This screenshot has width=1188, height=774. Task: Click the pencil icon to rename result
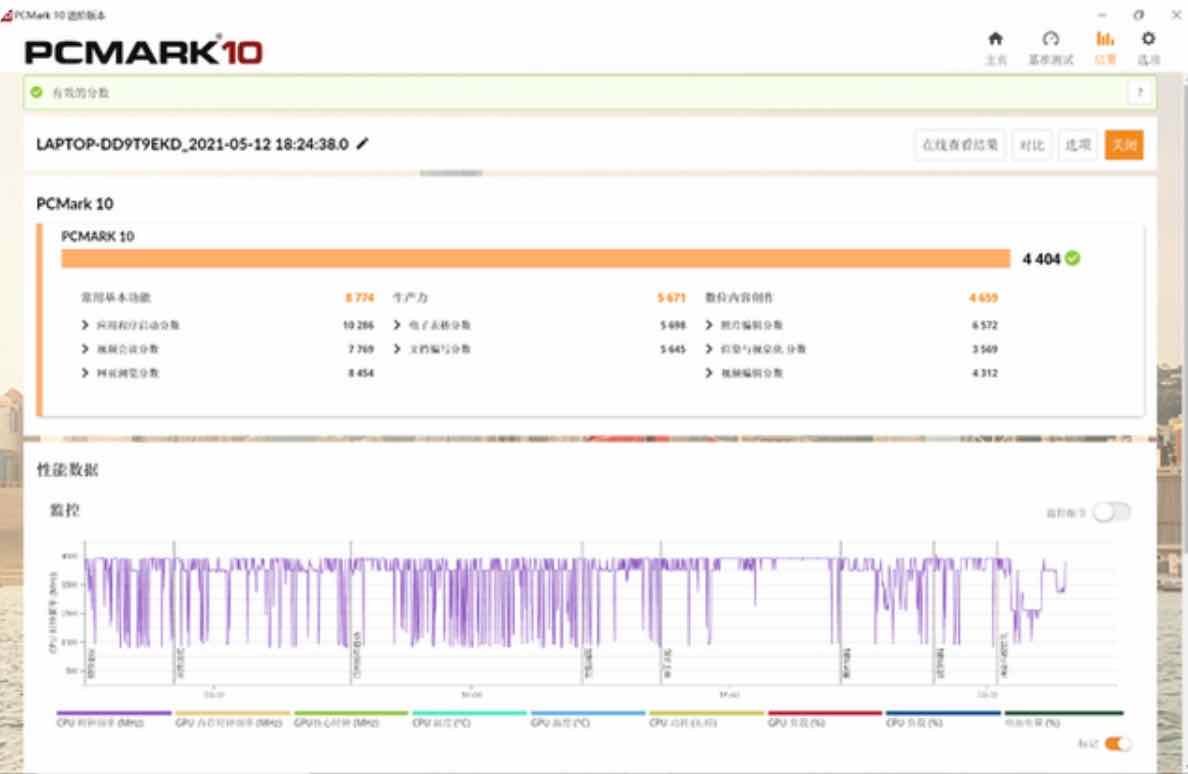[362, 143]
